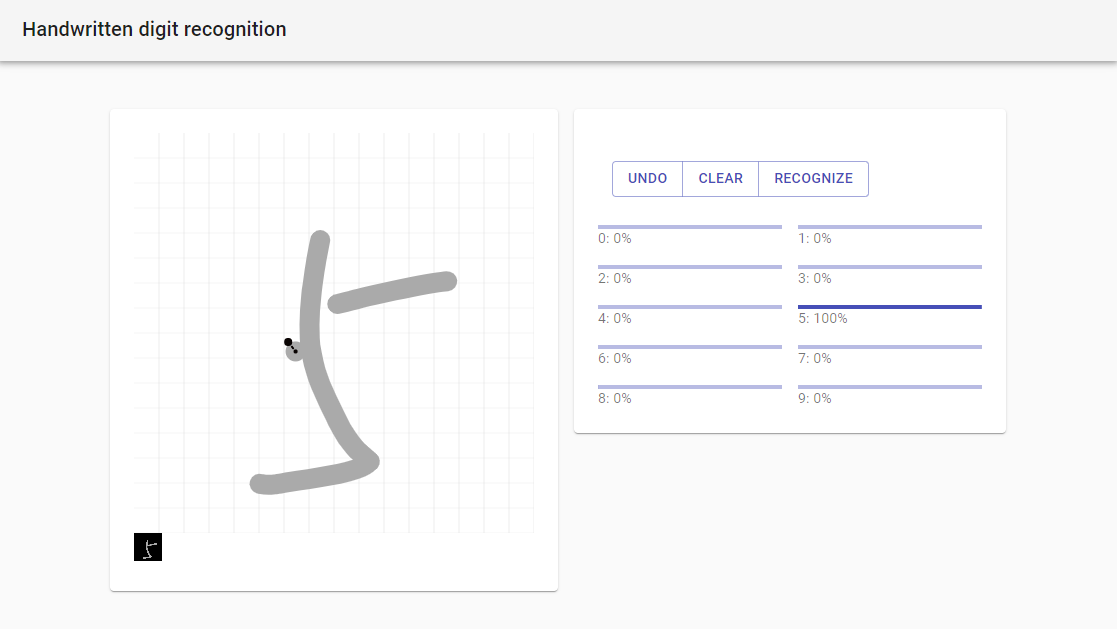Click the Recognize button
The height and width of the screenshot is (629, 1117).
813,179
